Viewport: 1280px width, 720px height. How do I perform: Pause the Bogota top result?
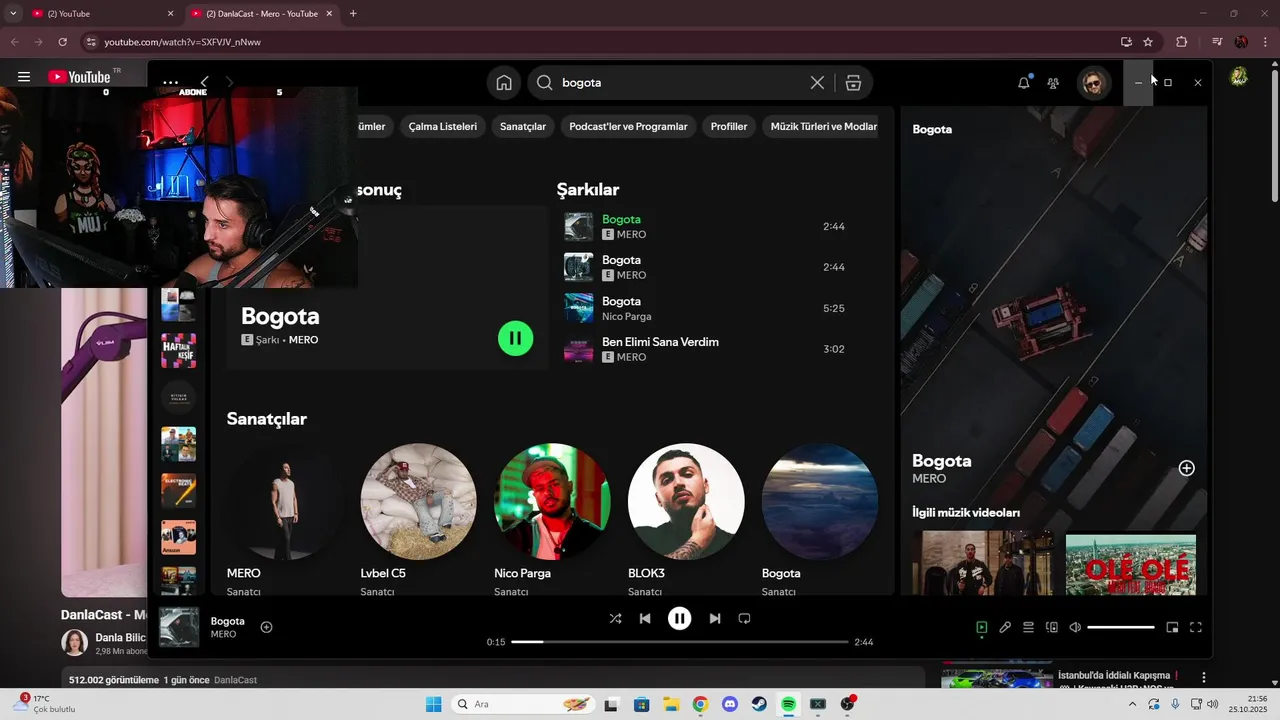click(x=515, y=338)
